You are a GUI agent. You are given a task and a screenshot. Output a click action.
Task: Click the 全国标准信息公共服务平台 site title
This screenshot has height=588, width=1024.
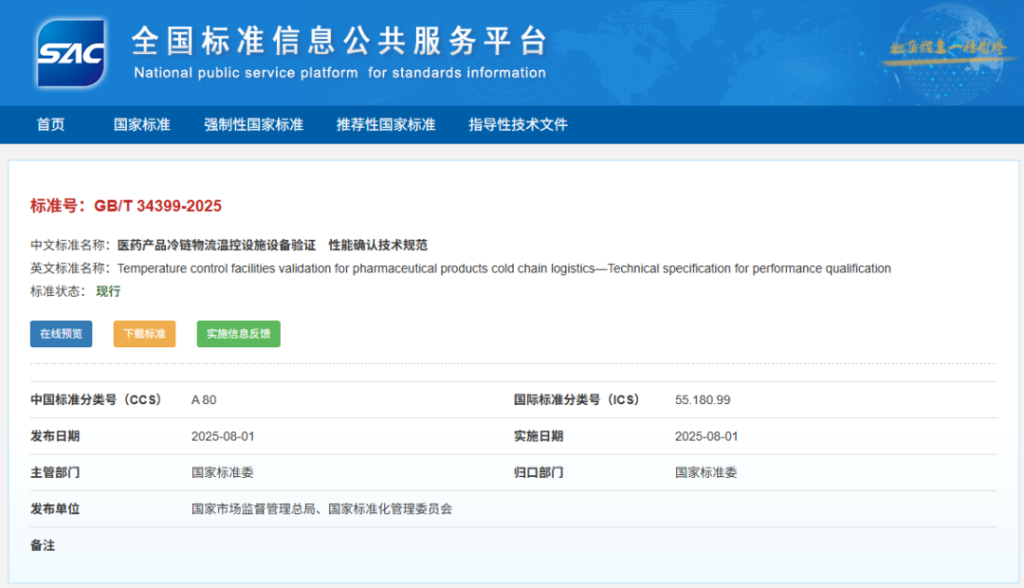point(339,41)
